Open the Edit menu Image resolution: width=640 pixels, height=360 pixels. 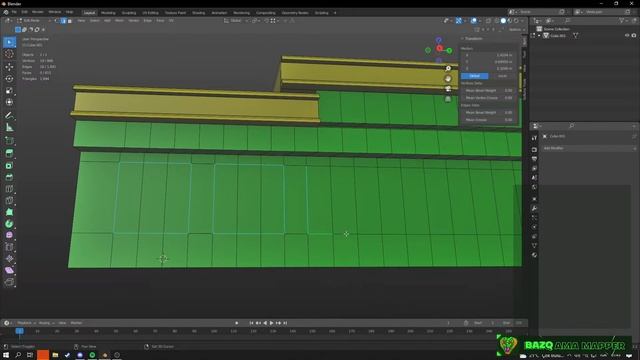tap(24, 12)
